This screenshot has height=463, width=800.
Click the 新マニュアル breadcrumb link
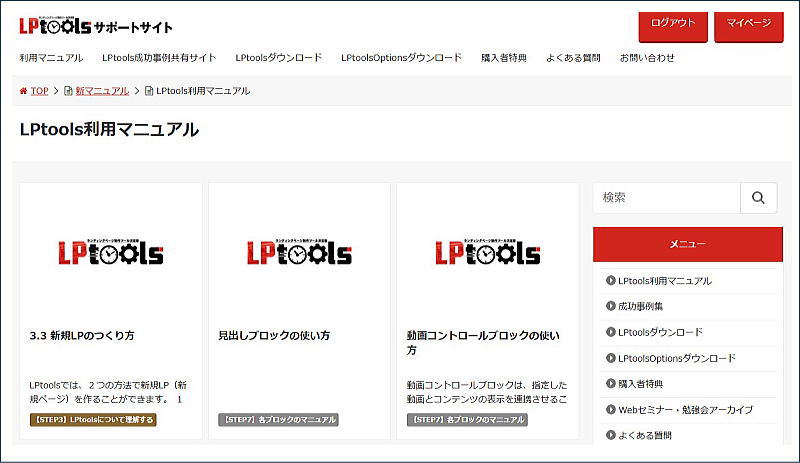pos(101,91)
